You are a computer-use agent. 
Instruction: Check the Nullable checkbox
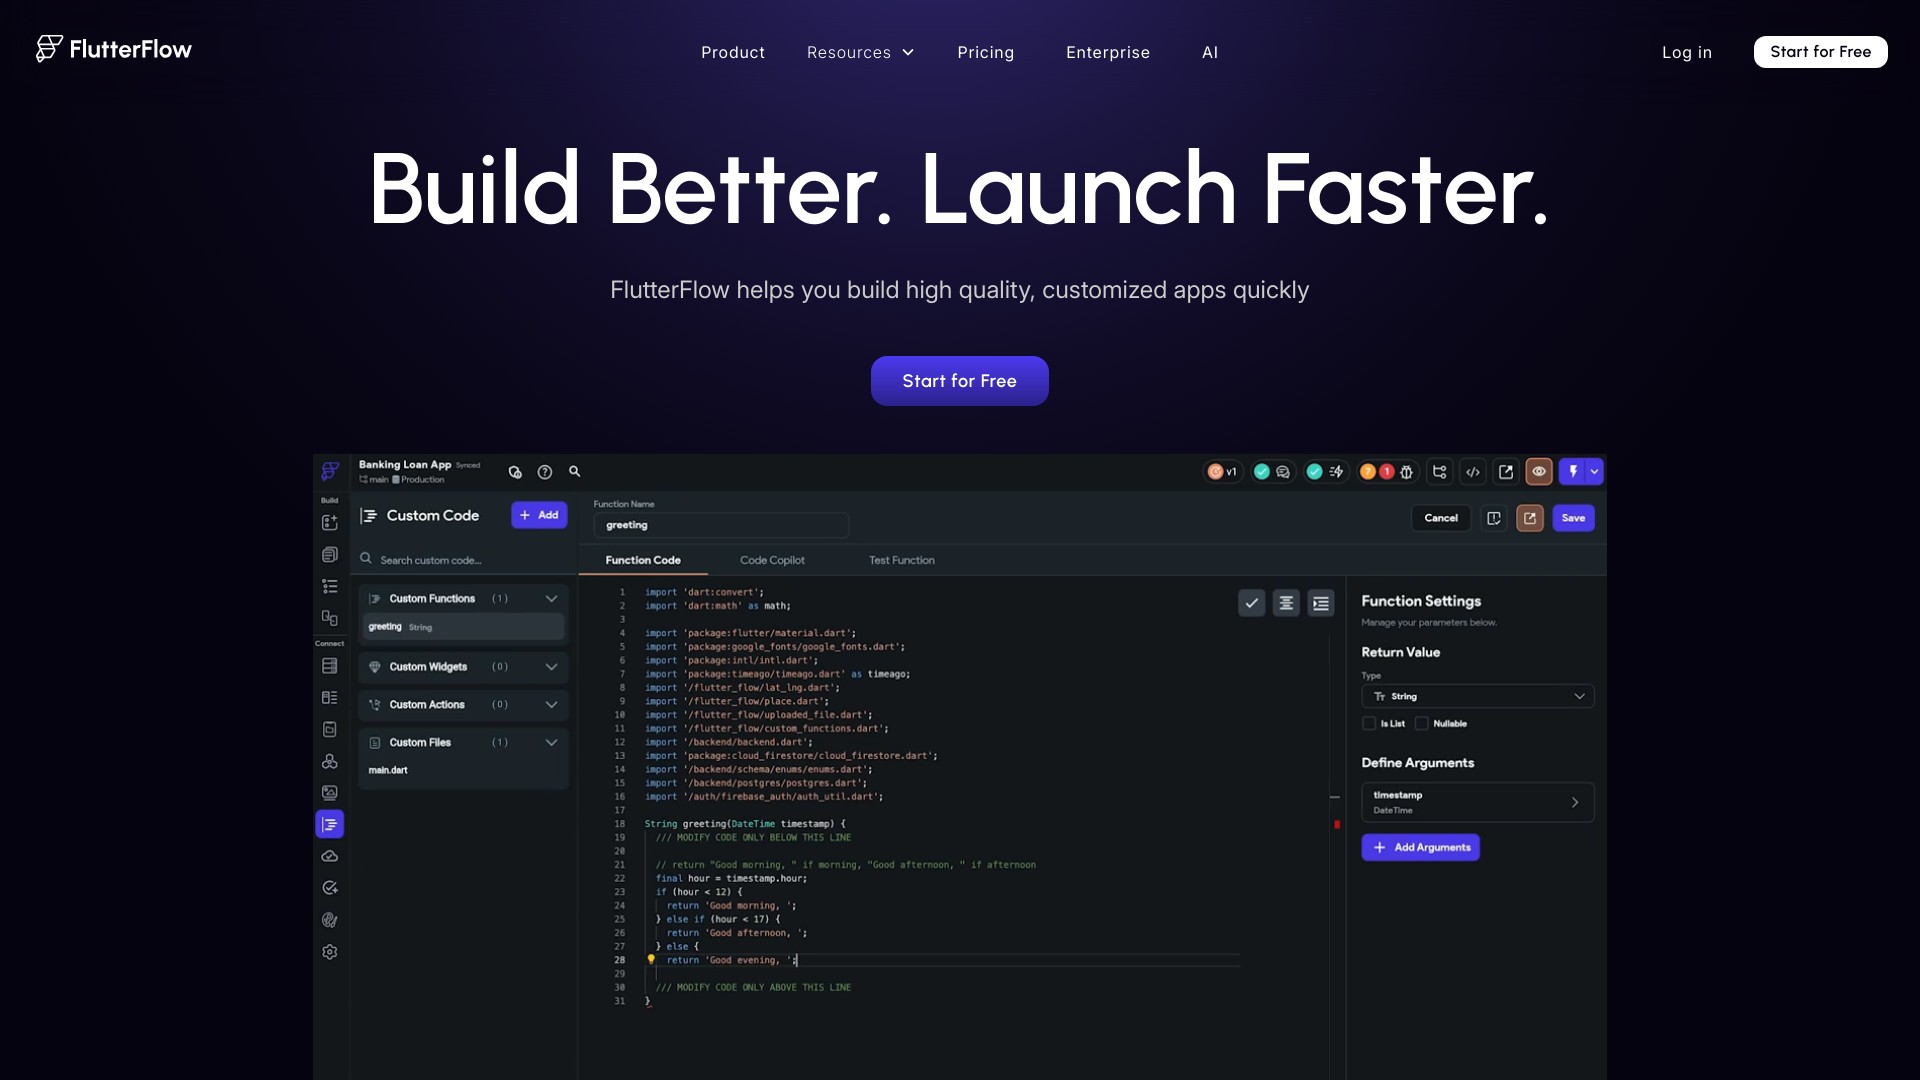1421,724
